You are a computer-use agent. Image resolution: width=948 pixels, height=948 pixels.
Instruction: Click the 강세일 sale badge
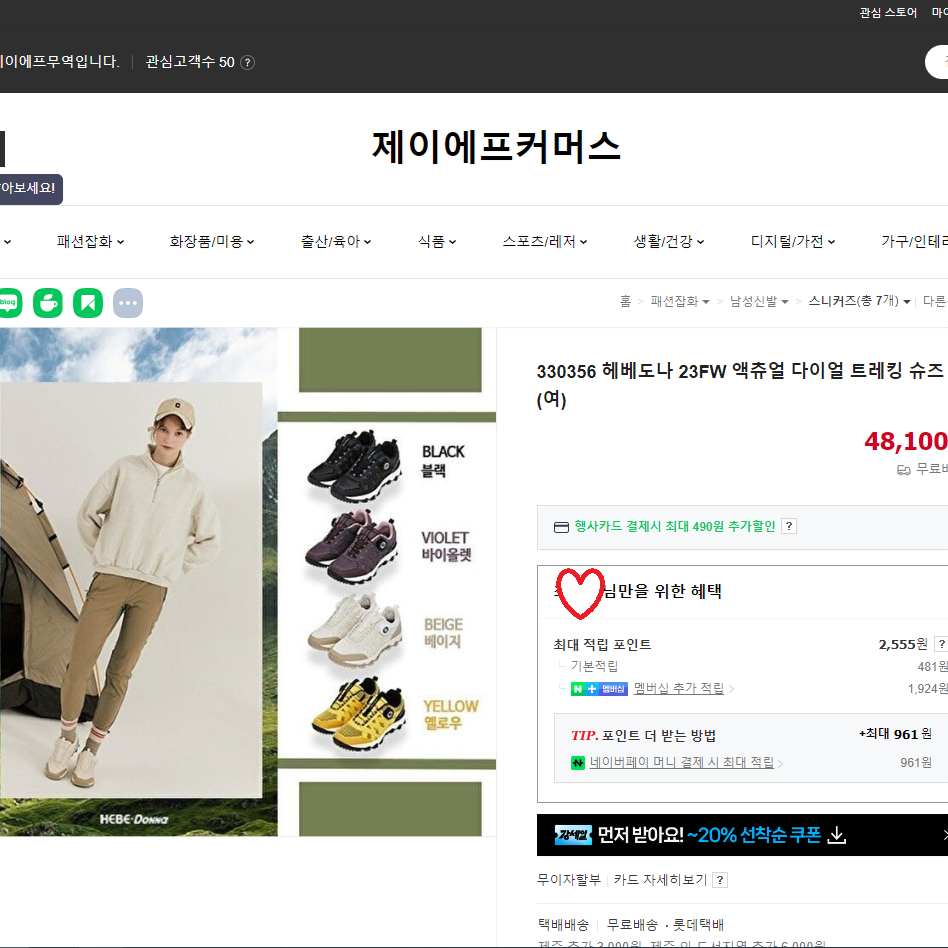coord(573,835)
